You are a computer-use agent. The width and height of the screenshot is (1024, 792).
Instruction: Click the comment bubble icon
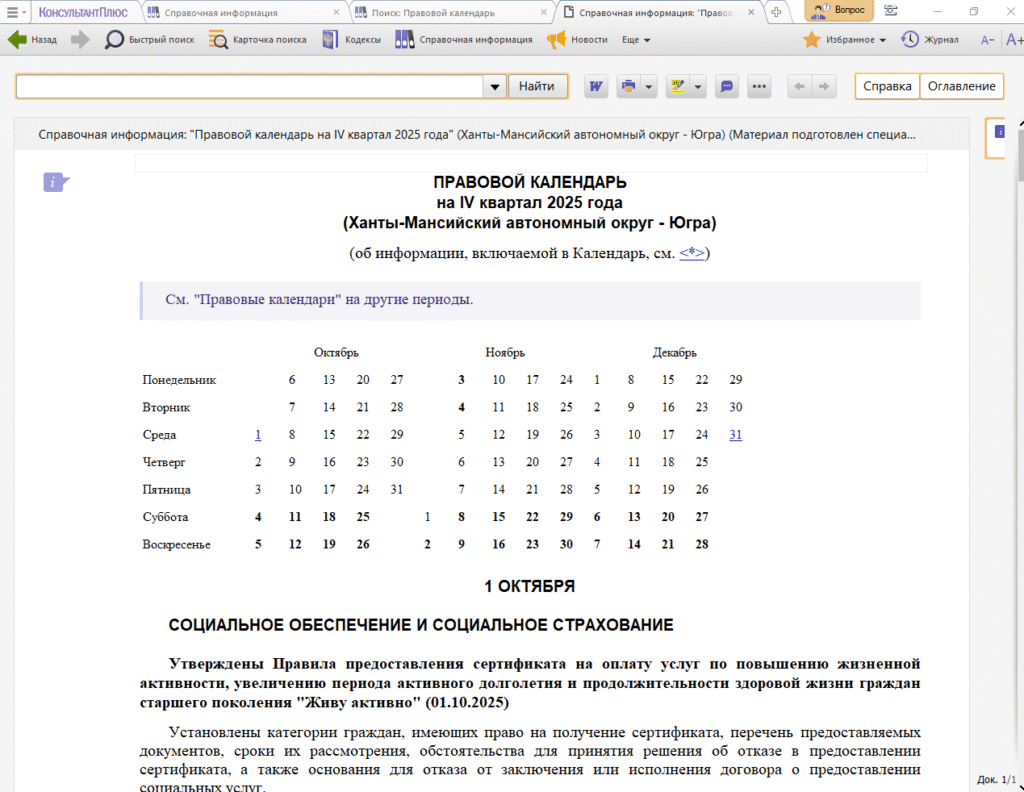(x=727, y=86)
